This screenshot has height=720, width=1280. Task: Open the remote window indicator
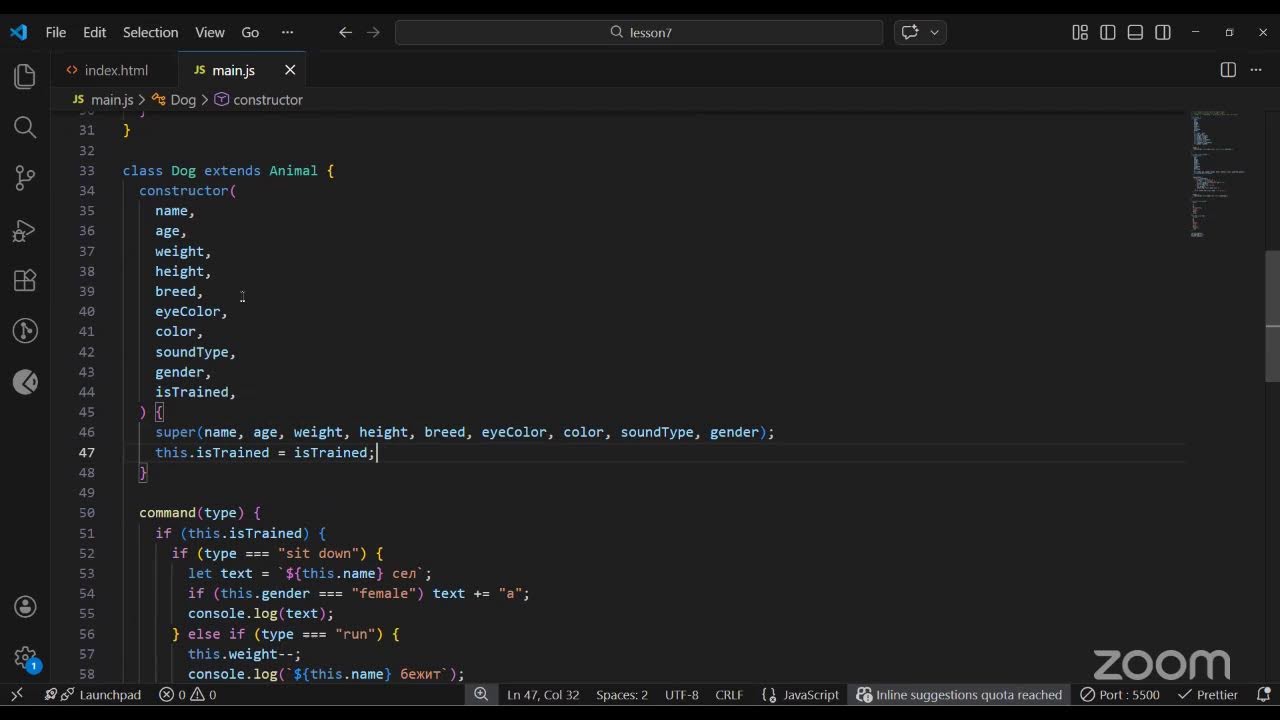pos(17,694)
